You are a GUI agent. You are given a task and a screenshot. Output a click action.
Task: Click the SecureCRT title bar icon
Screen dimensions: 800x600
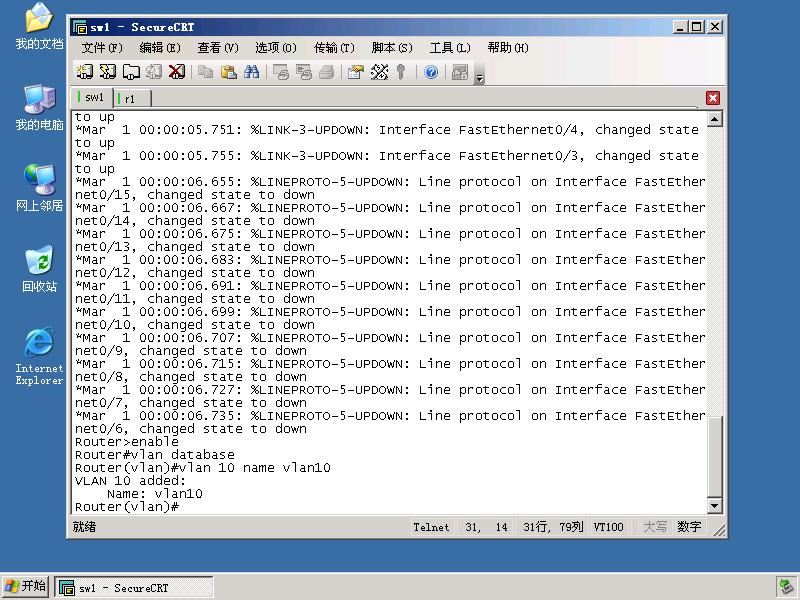[80, 27]
